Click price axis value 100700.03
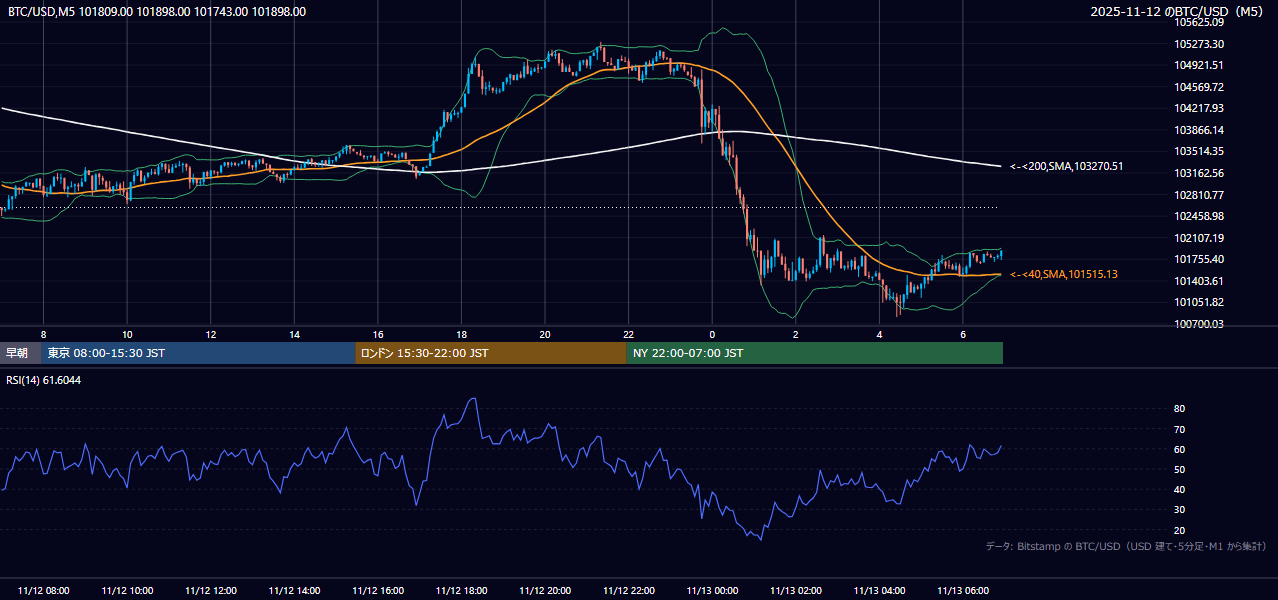The height and width of the screenshot is (600, 1278). [1200, 324]
